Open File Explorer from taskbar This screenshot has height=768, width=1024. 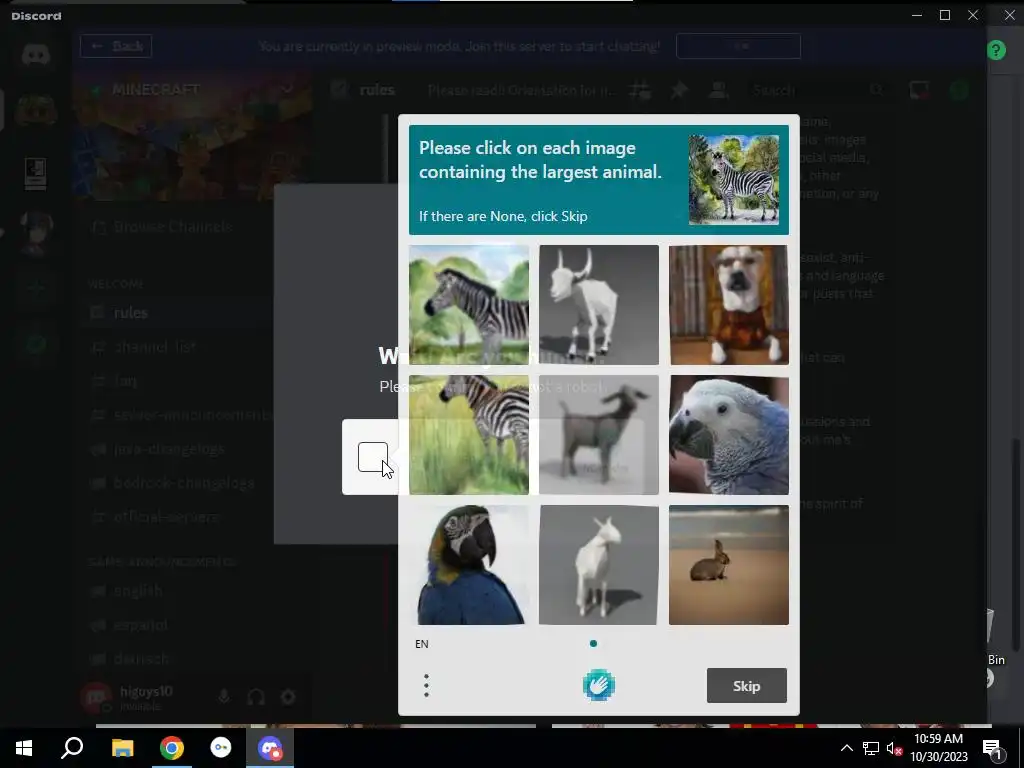pyautogui.click(x=122, y=748)
